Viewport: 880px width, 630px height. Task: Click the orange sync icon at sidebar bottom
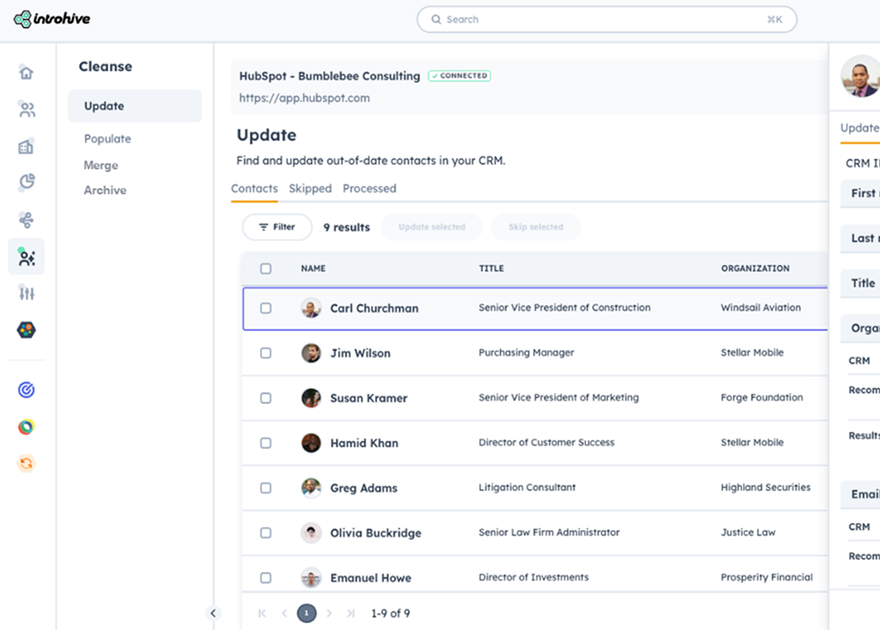(x=26, y=463)
